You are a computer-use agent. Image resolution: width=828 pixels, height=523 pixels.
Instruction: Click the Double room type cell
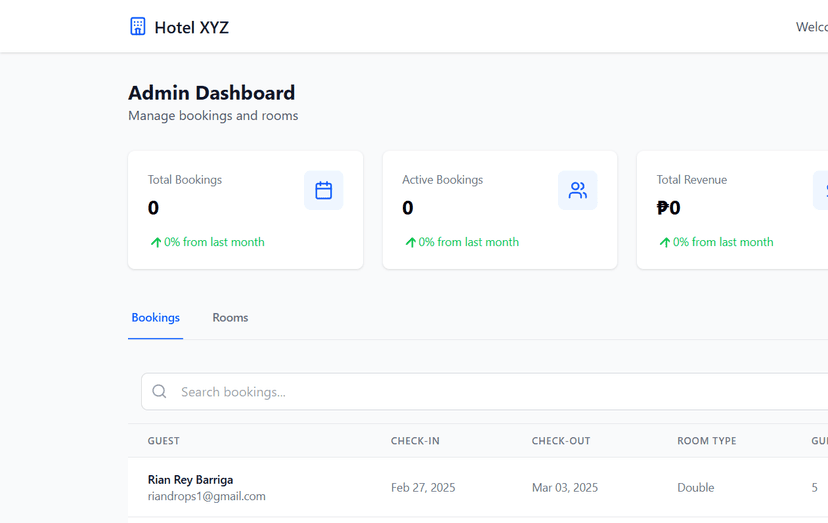[x=695, y=488]
